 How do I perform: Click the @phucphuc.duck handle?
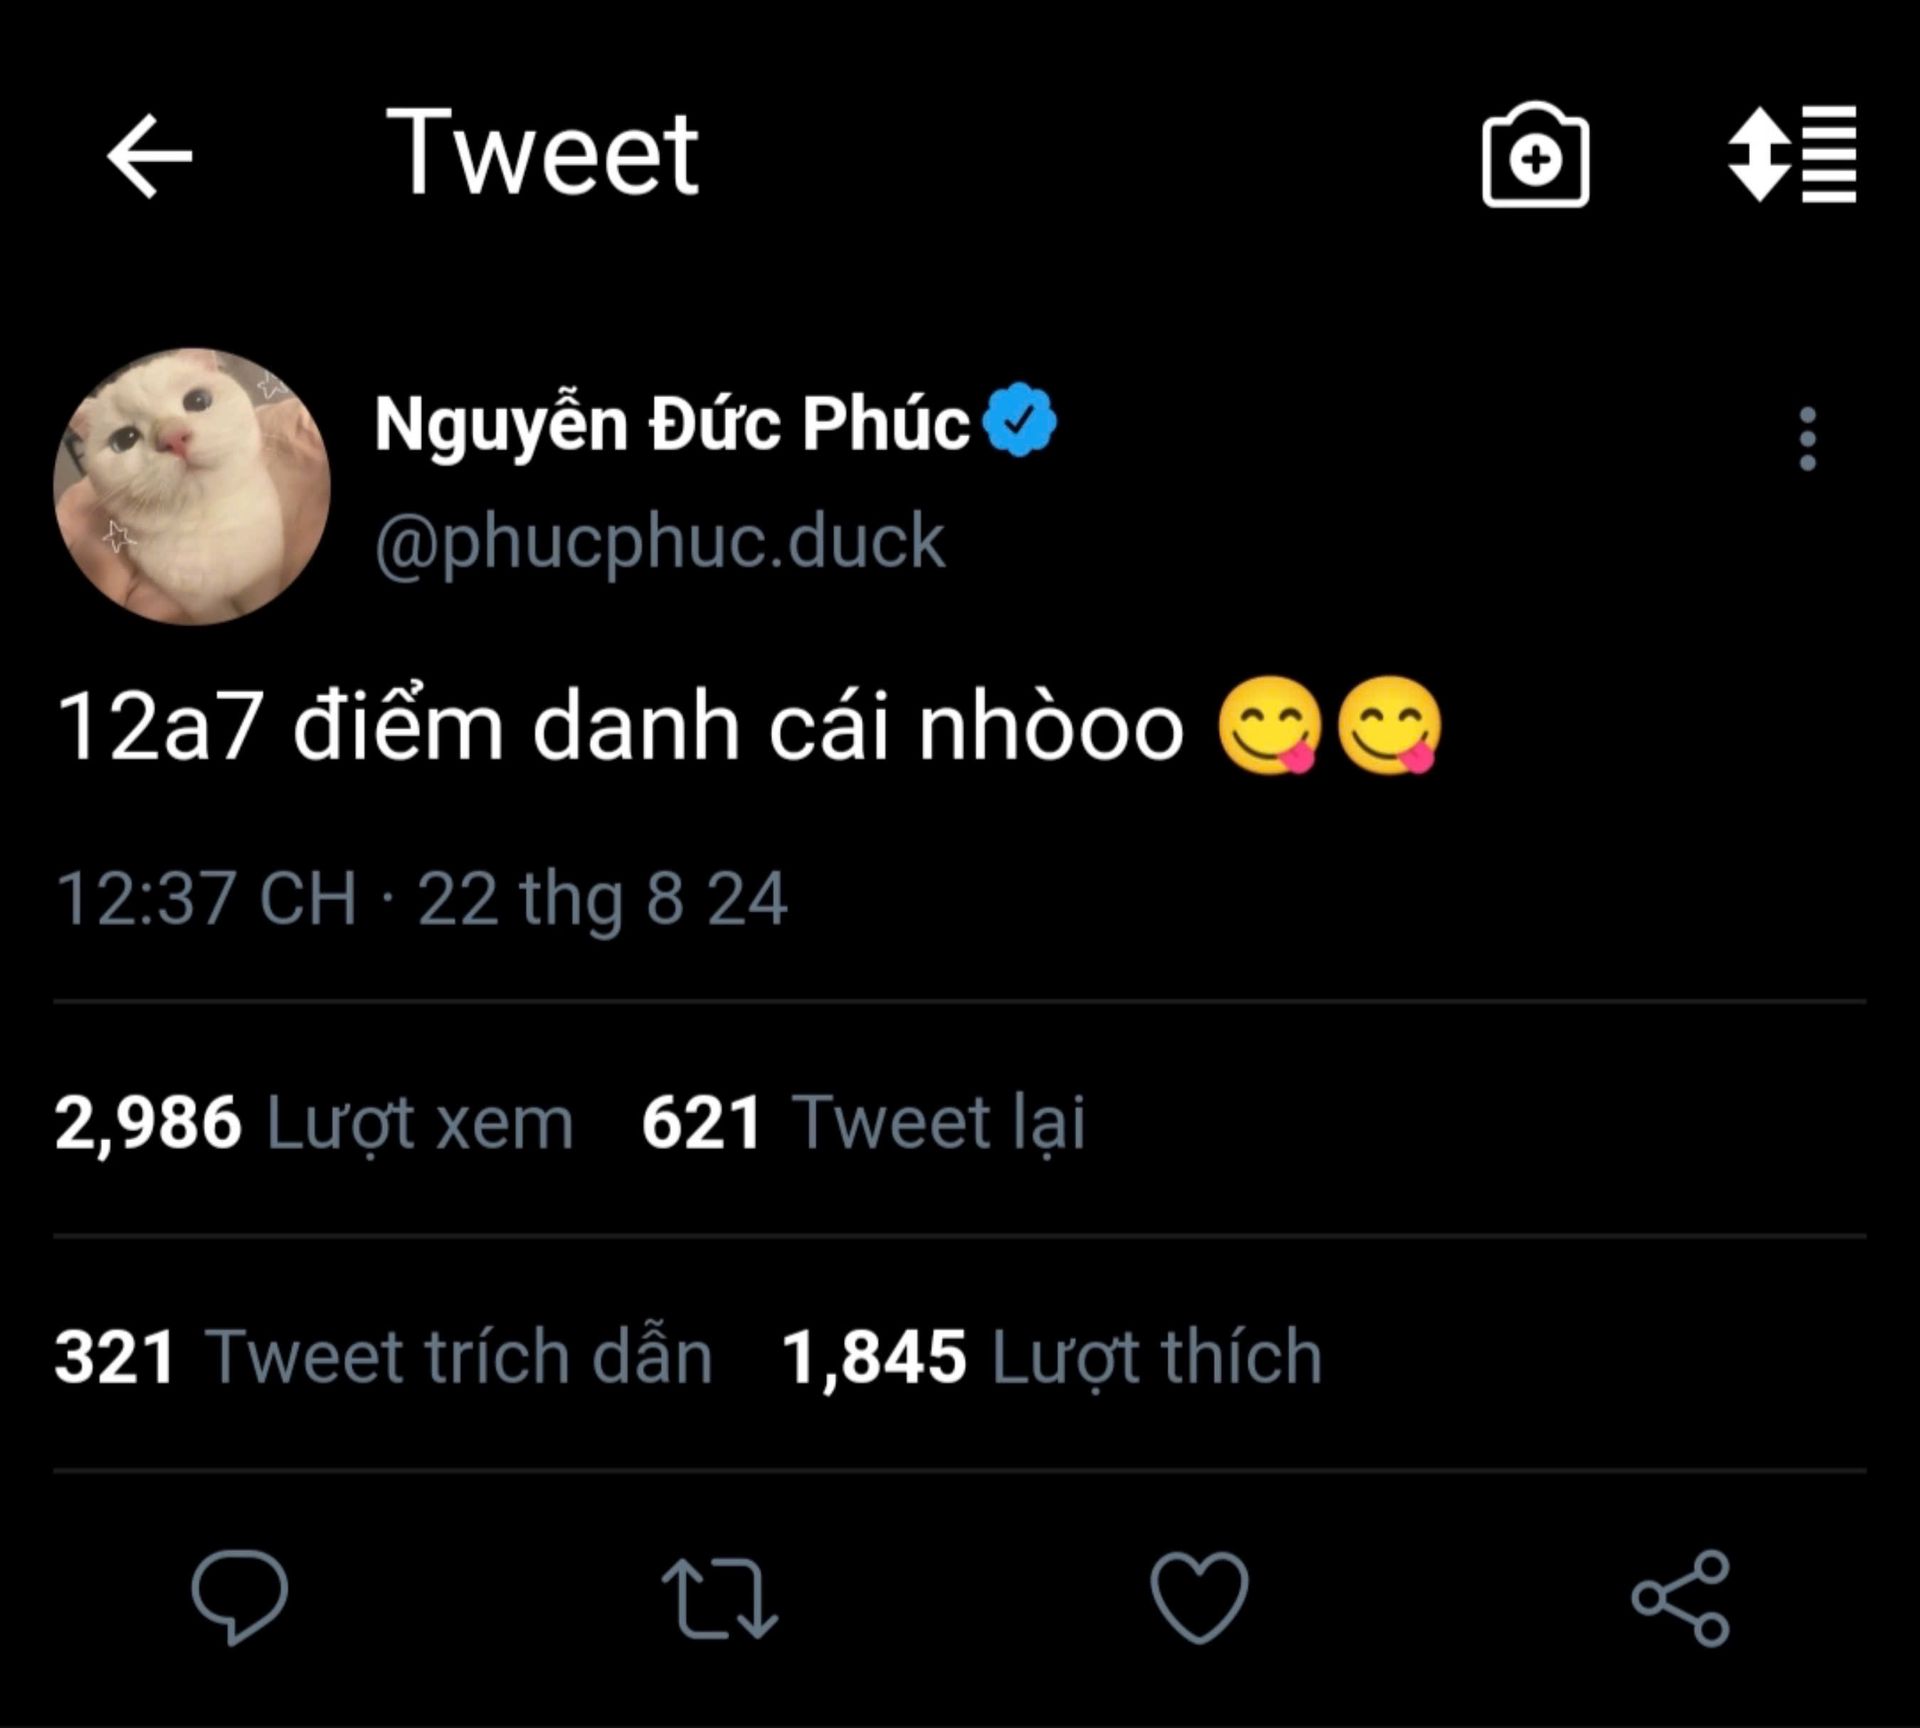pyautogui.click(x=659, y=541)
